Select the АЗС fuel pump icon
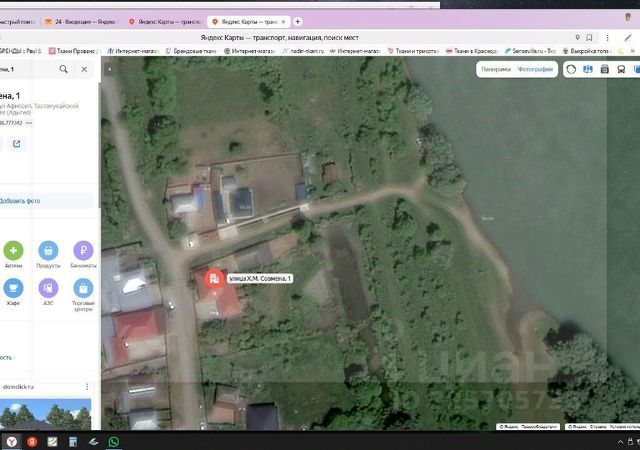 (48, 288)
